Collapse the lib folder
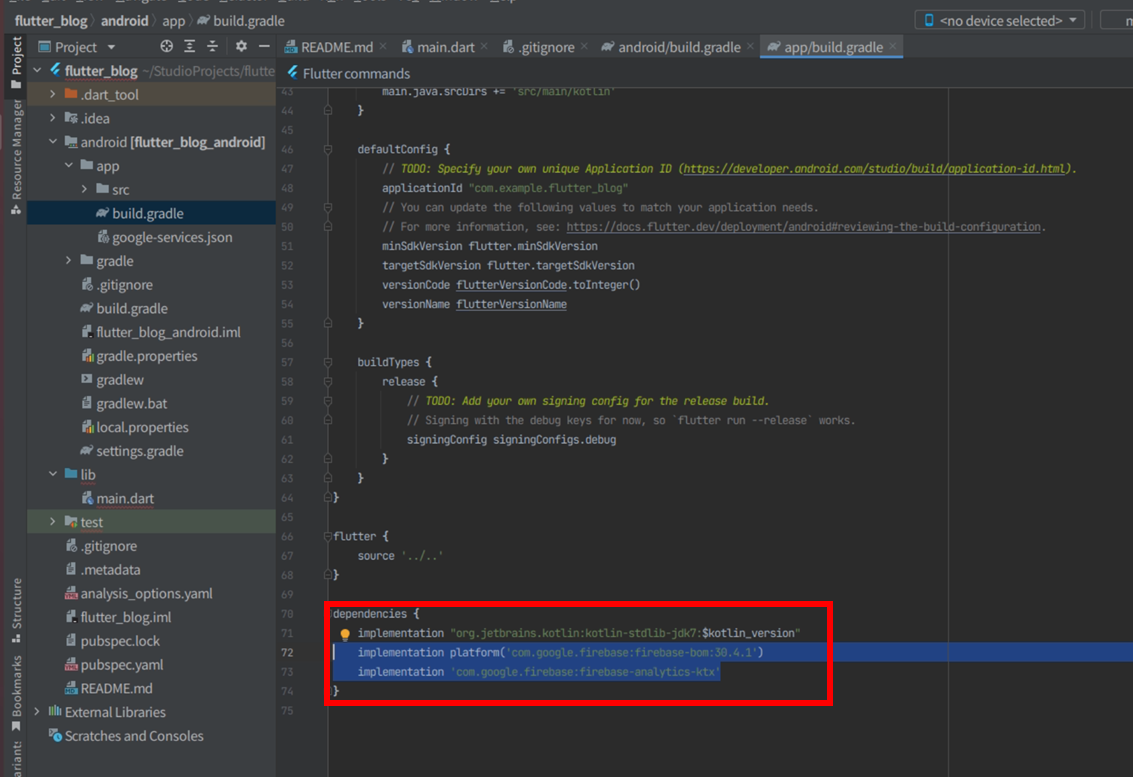The height and width of the screenshot is (777, 1133). click(x=53, y=474)
